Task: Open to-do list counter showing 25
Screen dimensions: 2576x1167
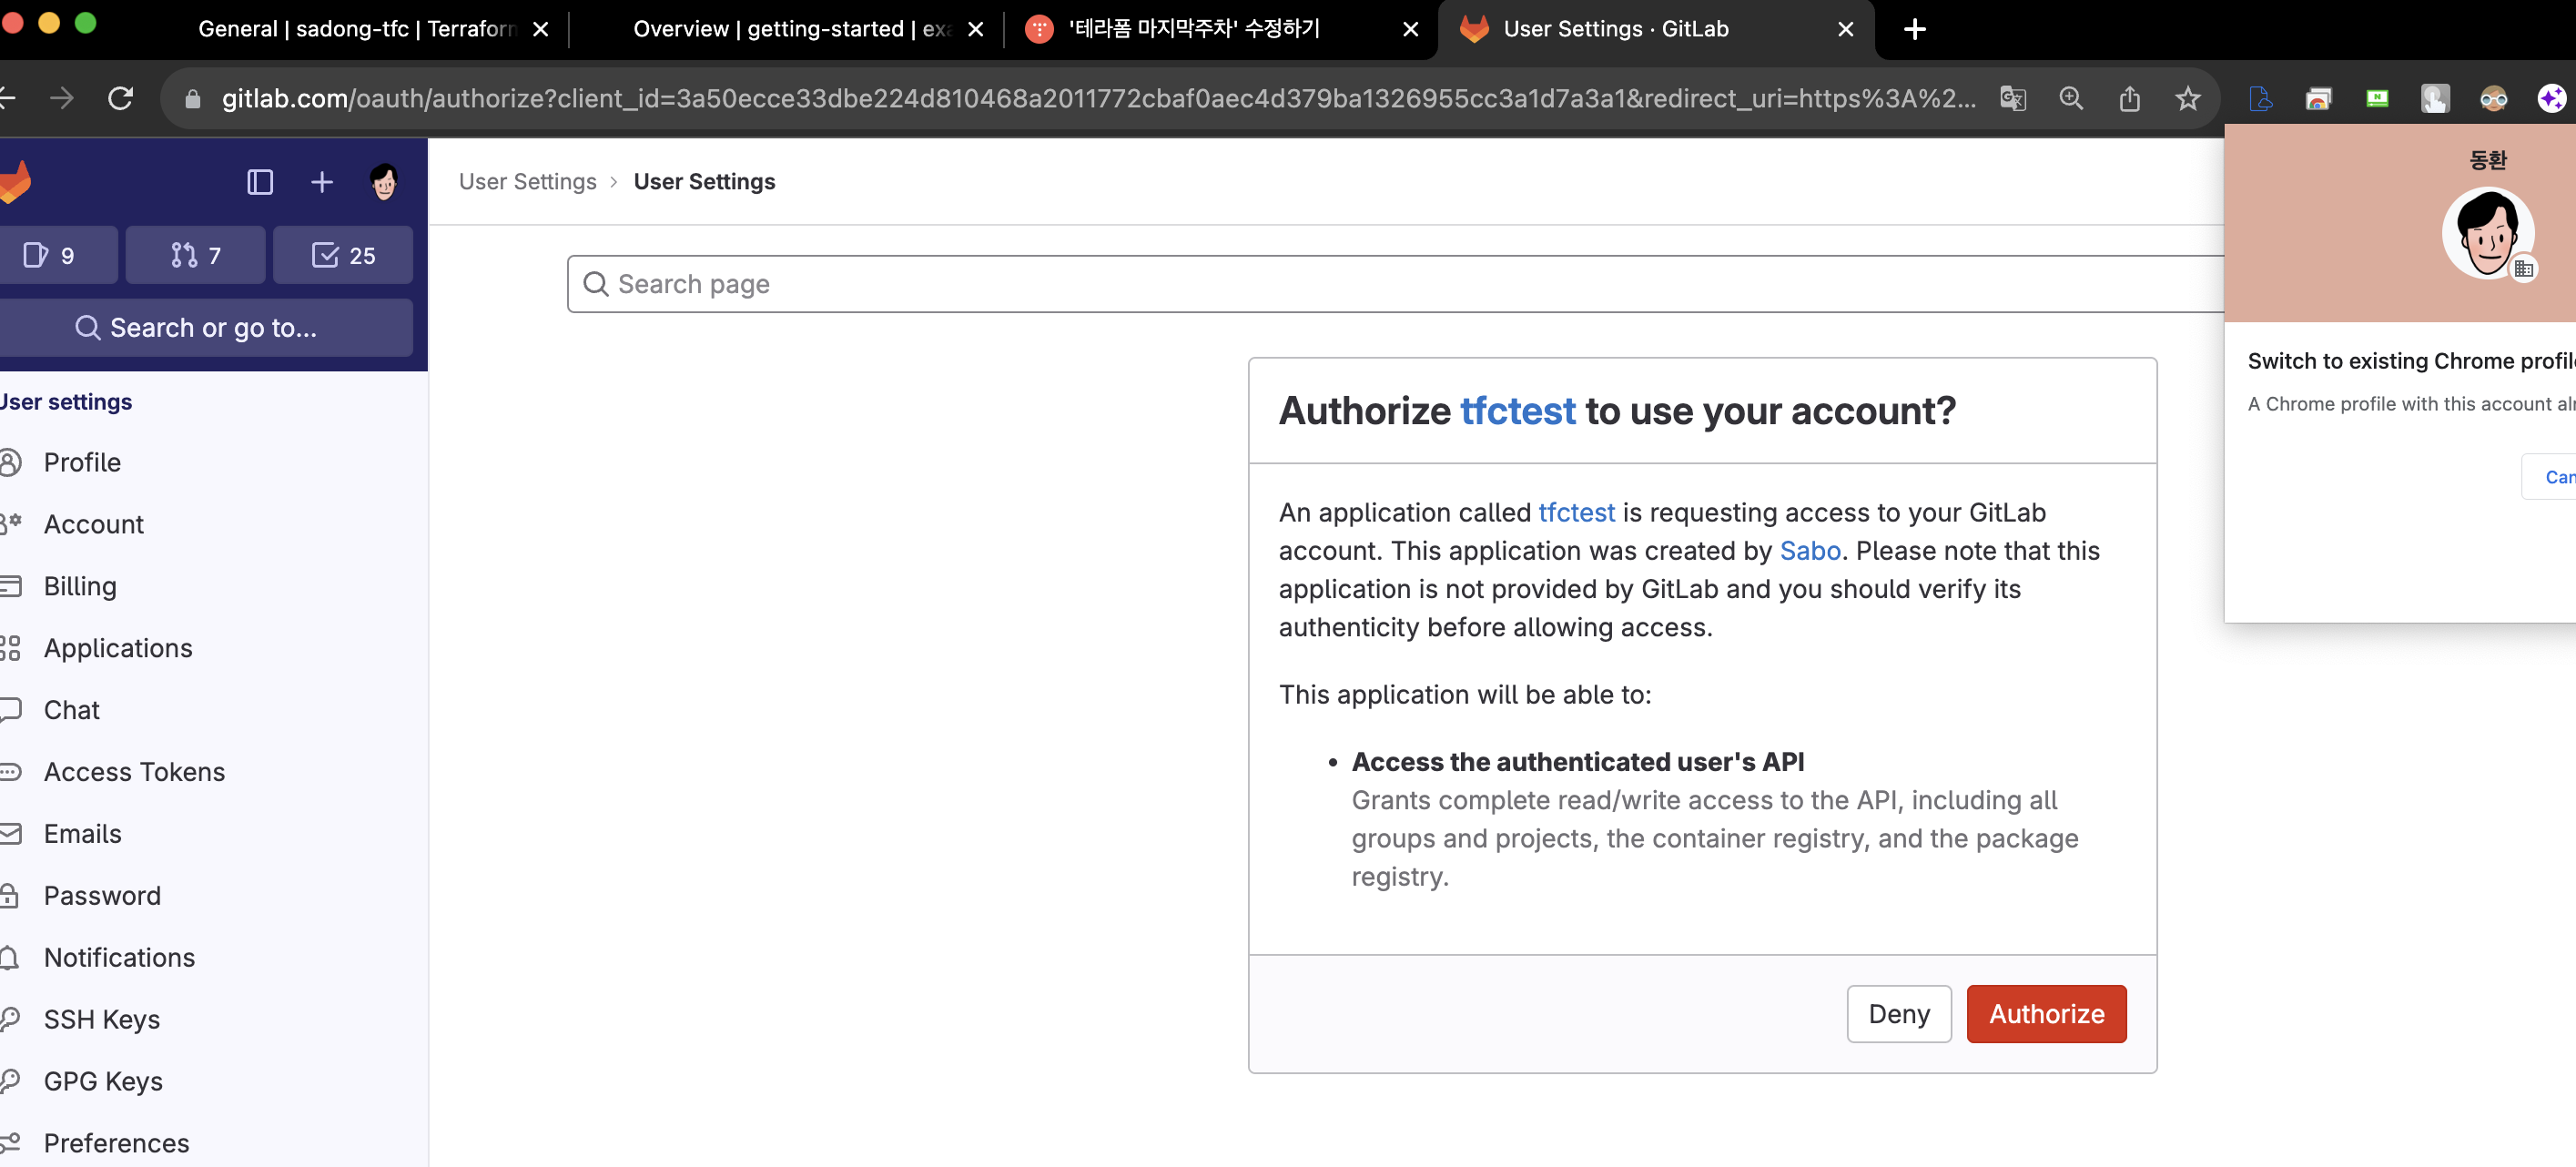Action: point(343,256)
